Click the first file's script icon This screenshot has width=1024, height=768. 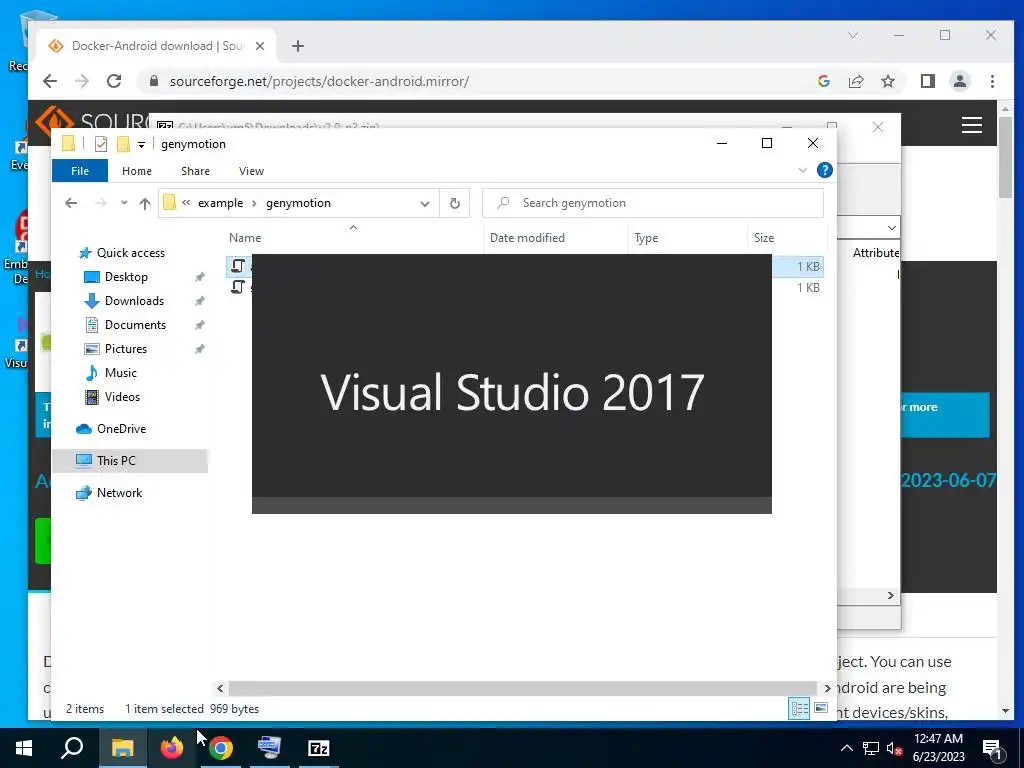coord(238,266)
